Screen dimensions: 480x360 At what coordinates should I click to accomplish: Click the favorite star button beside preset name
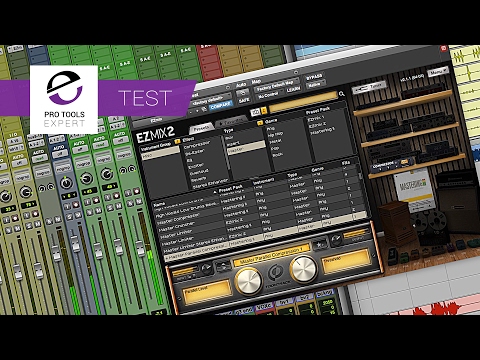click(x=320, y=244)
